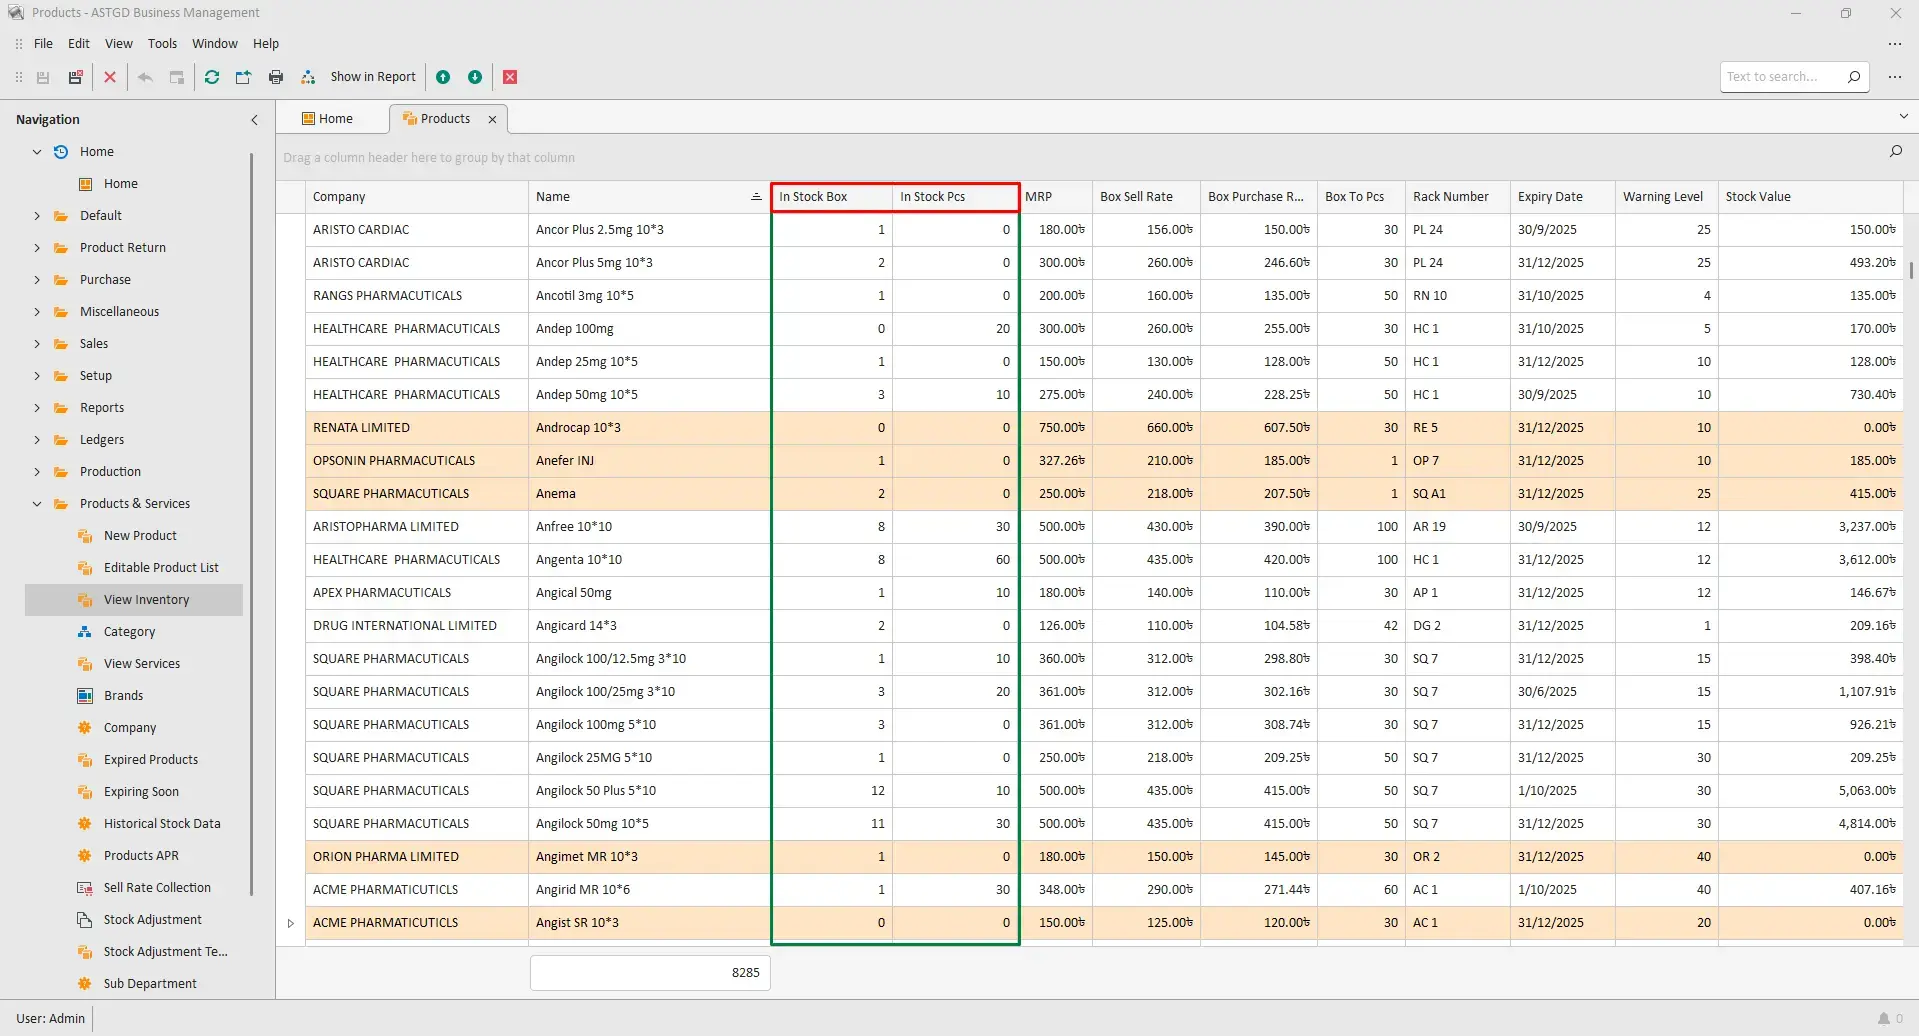Open Historical Stock Data in navigation
Viewport: 1919px width, 1036px height.
[162, 824]
